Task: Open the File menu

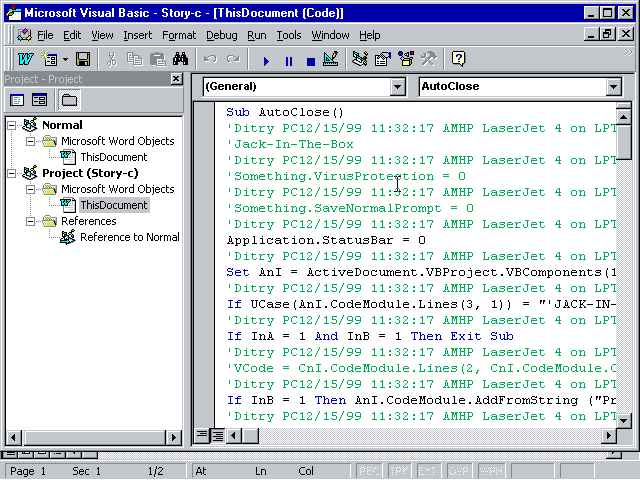Action: point(45,36)
